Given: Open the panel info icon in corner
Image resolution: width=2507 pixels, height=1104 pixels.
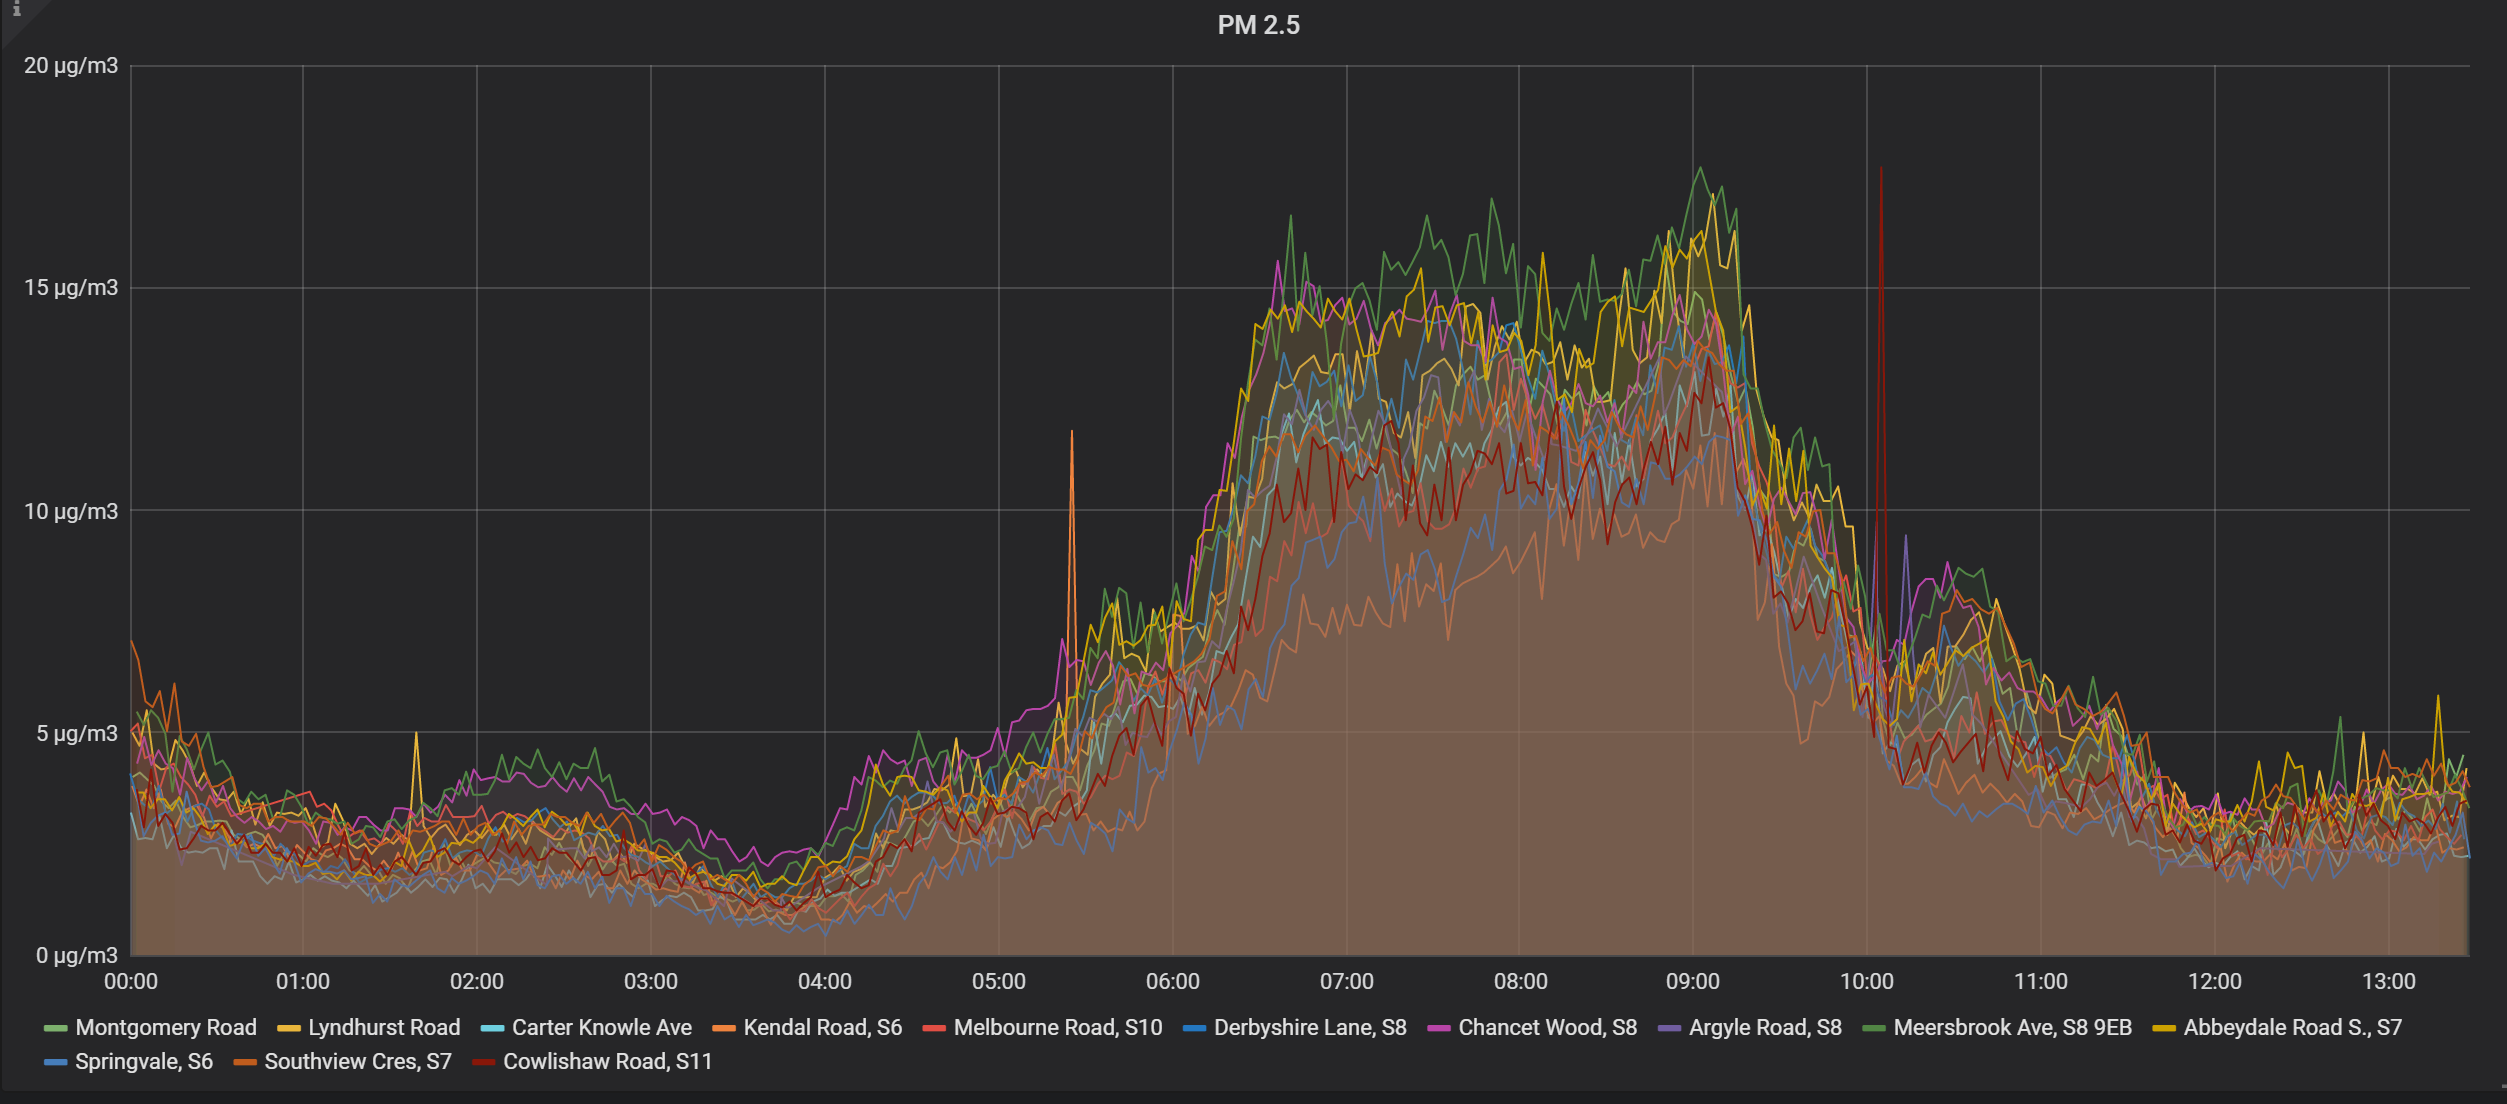Looking at the screenshot, I should pyautogui.click(x=16, y=8).
